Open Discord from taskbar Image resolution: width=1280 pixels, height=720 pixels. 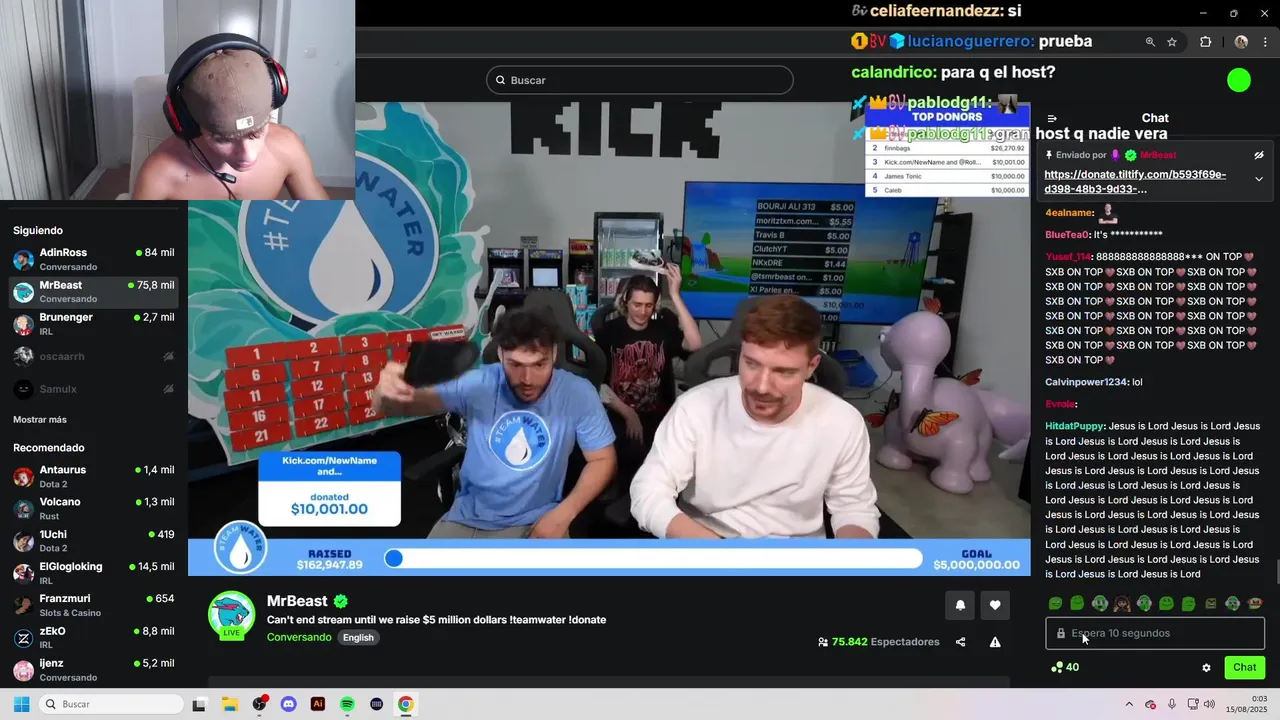point(288,704)
